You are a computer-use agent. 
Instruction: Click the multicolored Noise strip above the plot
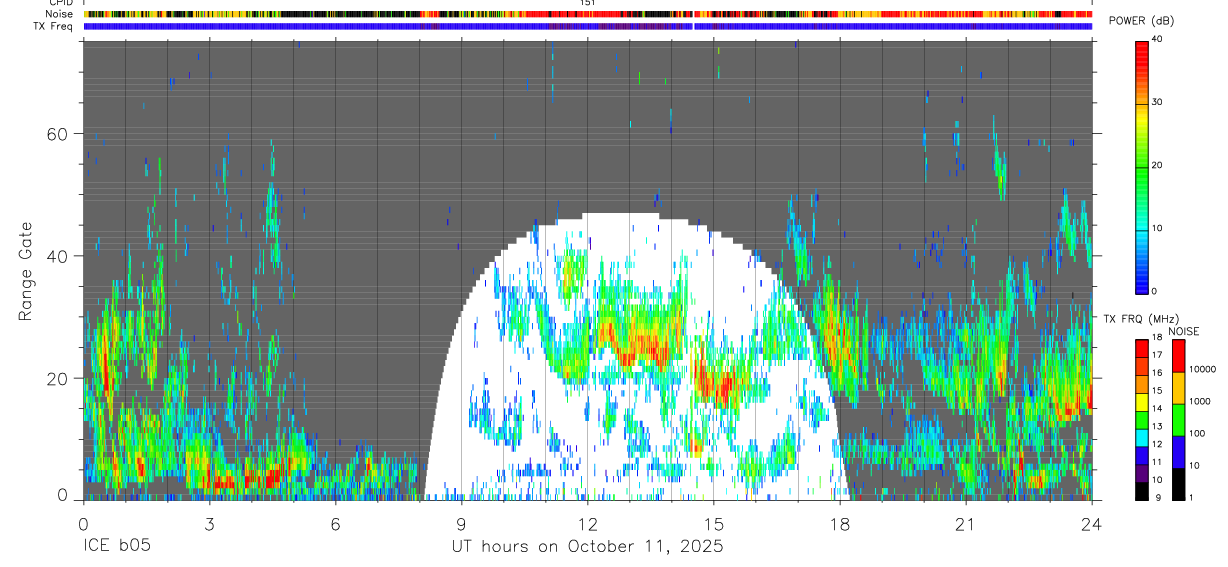point(588,15)
